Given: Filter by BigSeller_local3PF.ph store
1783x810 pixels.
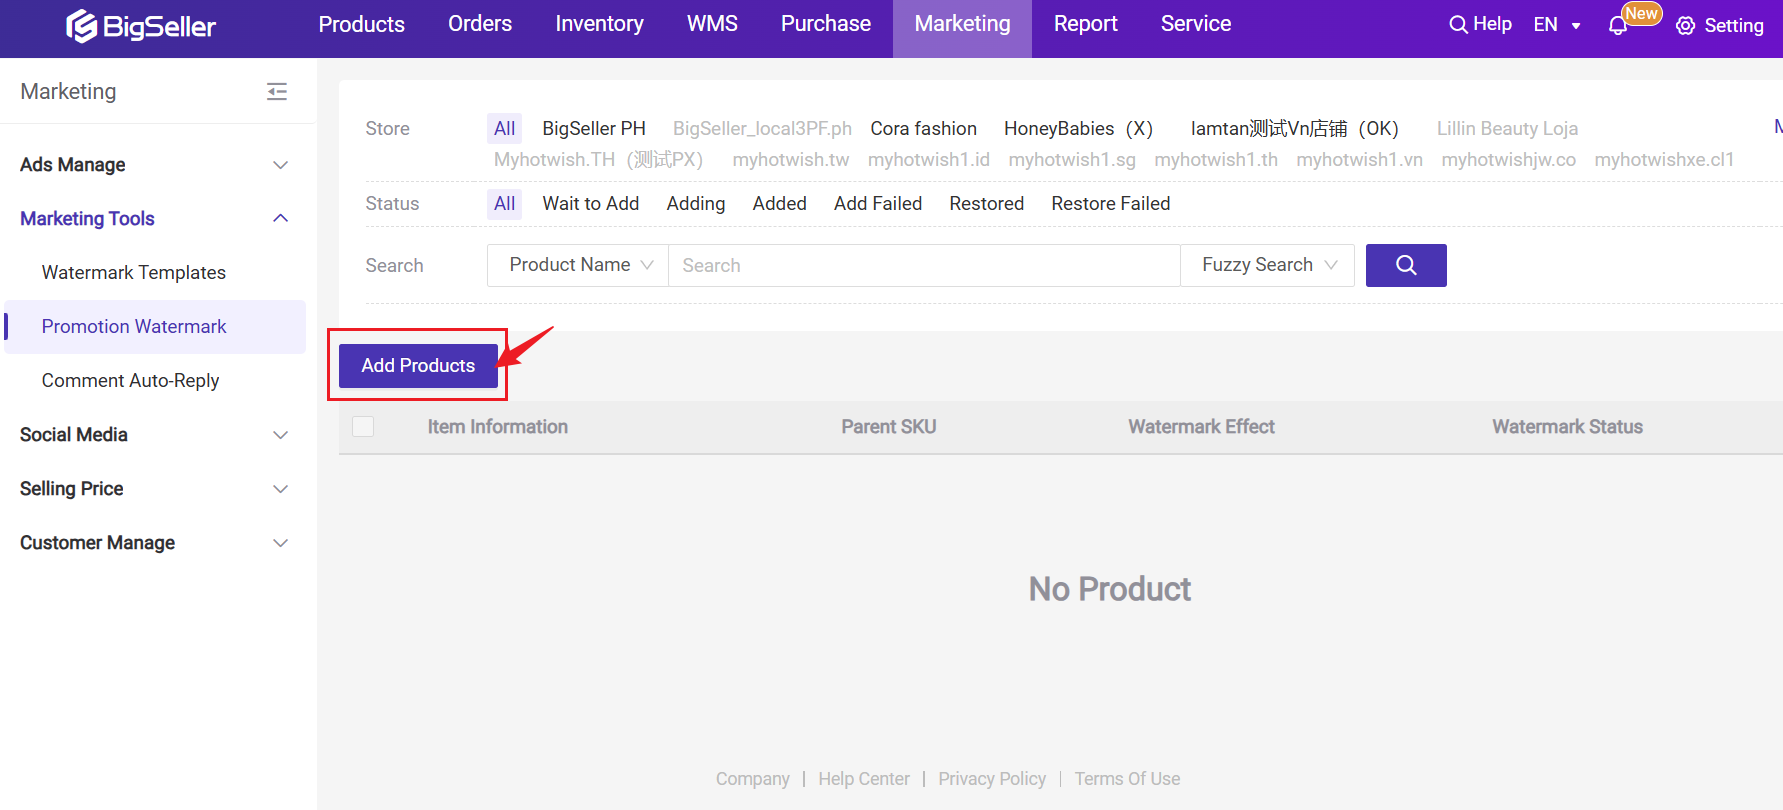Looking at the screenshot, I should click(x=762, y=128).
